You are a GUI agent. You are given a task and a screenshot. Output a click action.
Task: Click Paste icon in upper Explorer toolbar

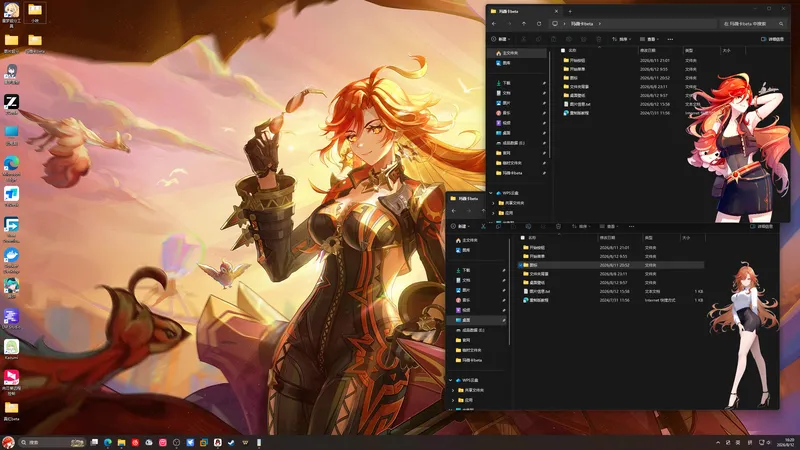pos(554,39)
